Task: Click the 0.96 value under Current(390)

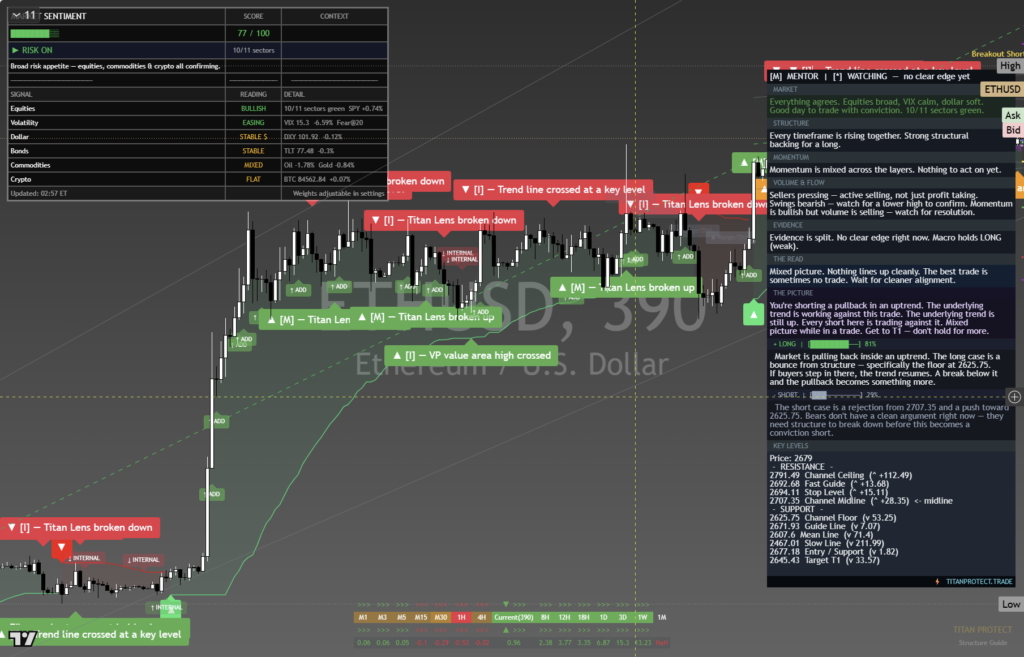Action: [x=513, y=643]
